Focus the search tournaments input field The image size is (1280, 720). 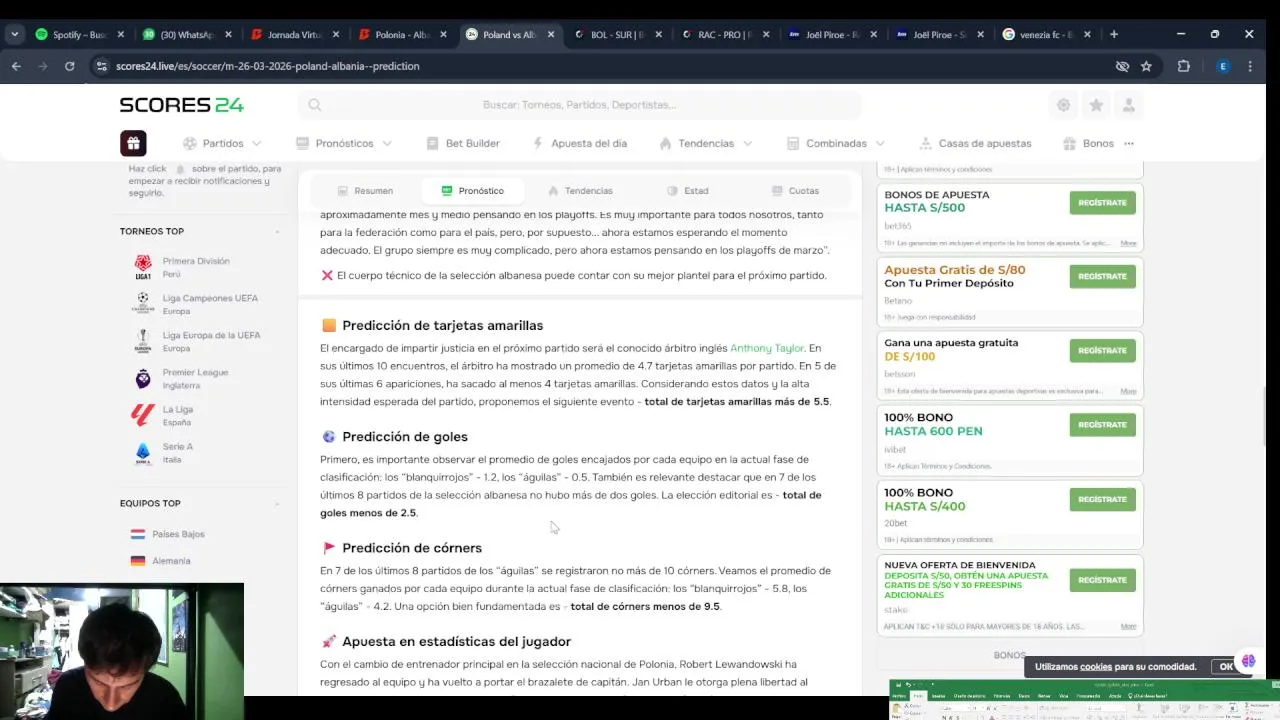(580, 105)
